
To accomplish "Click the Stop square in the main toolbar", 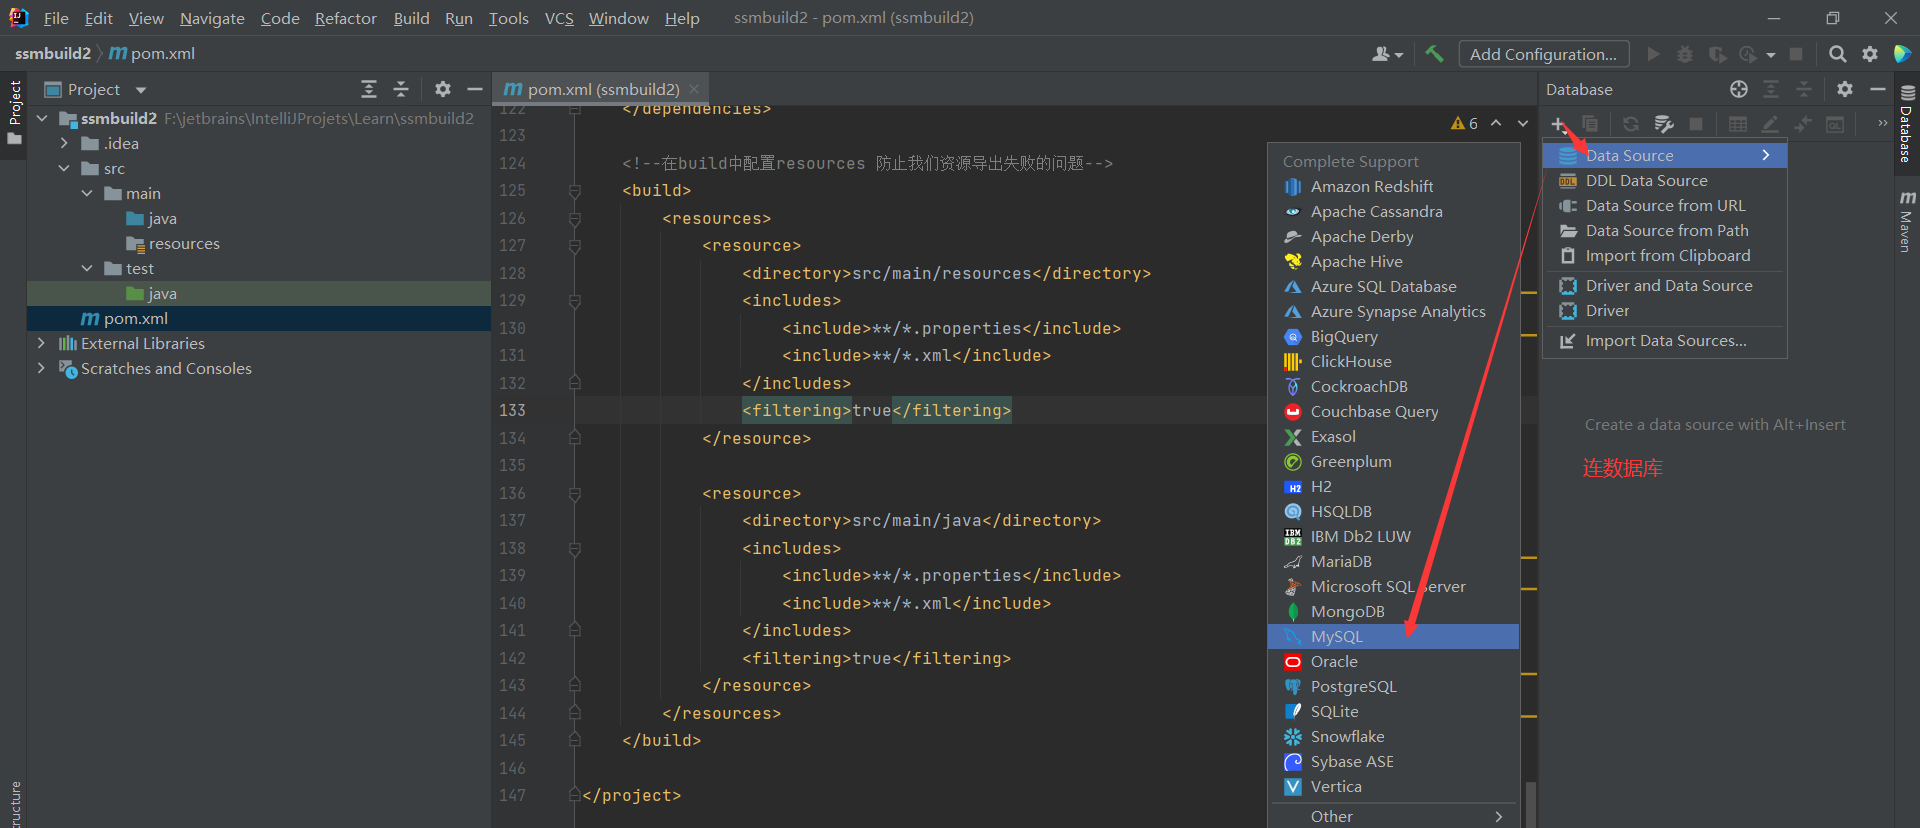I will [x=1796, y=54].
